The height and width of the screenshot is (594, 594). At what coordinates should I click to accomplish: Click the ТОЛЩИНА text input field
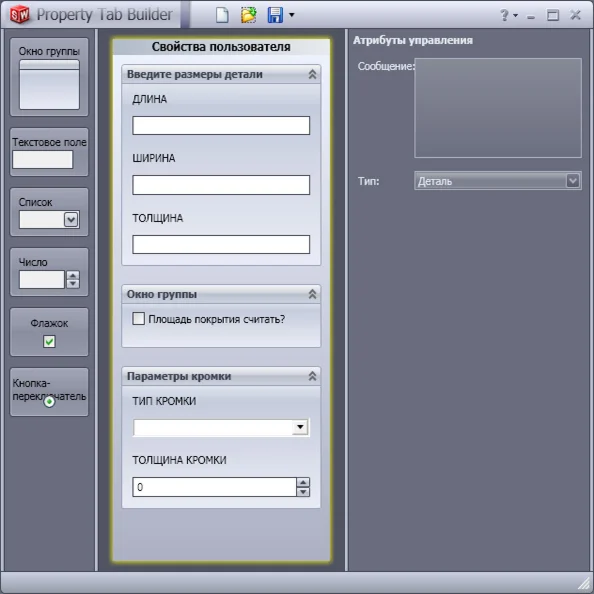(221, 244)
